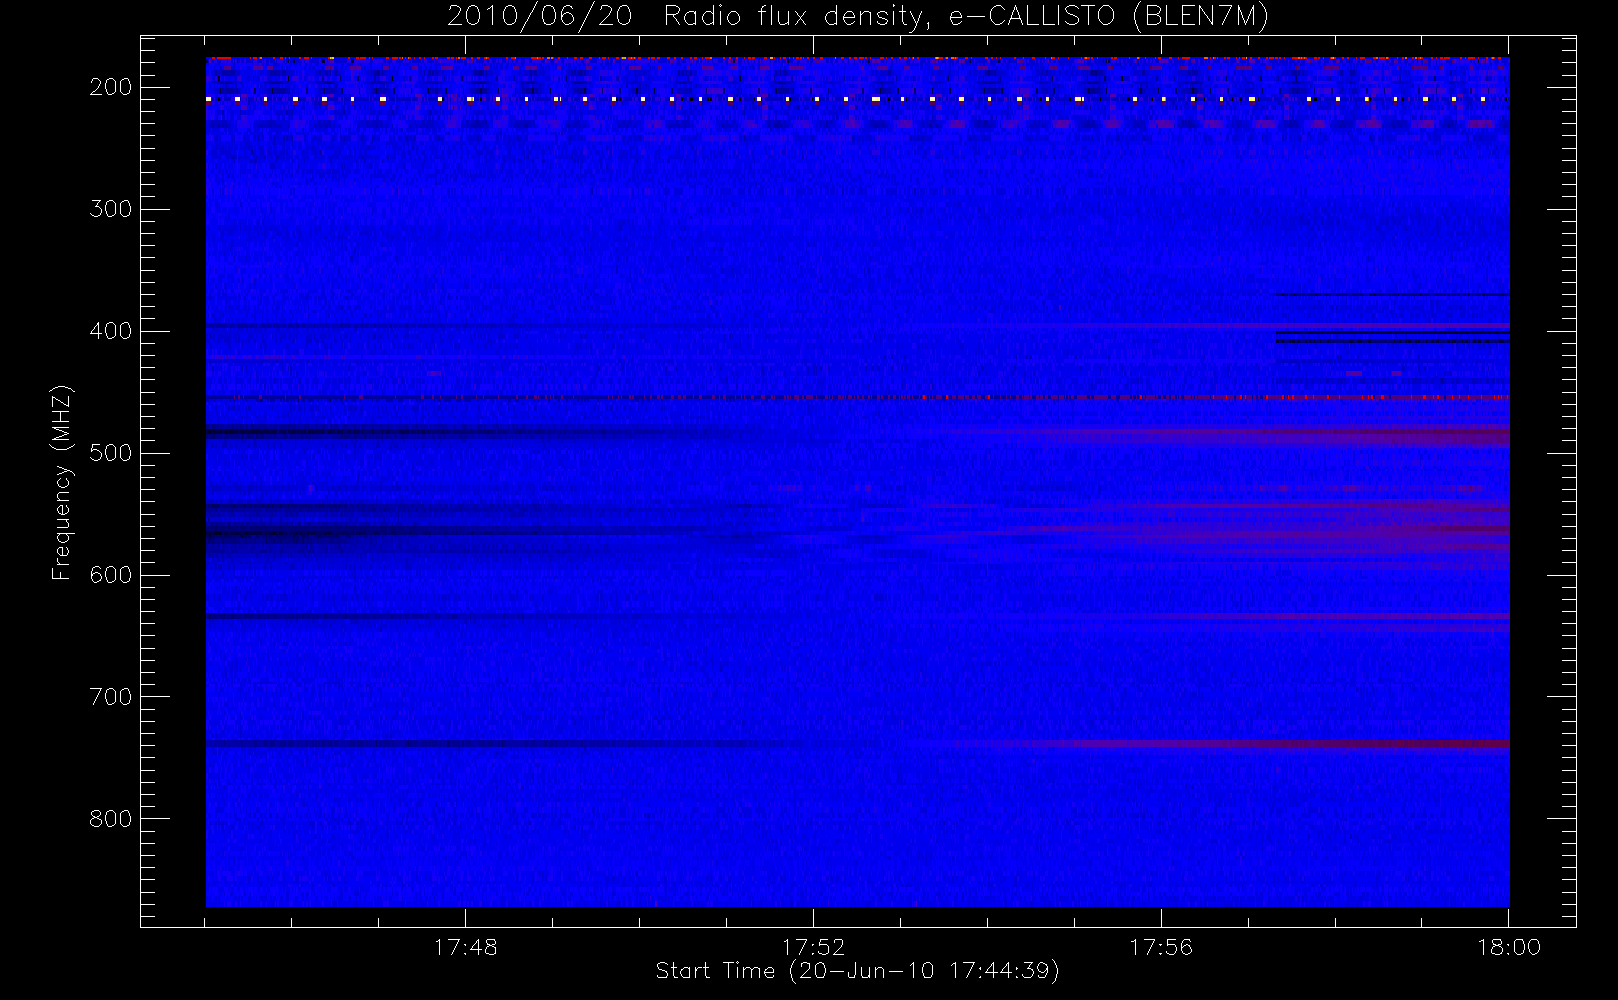Click the 'Start Time (20-Jun-10 17:44:39)' label
This screenshot has width=1618, height=1000.
(857, 971)
